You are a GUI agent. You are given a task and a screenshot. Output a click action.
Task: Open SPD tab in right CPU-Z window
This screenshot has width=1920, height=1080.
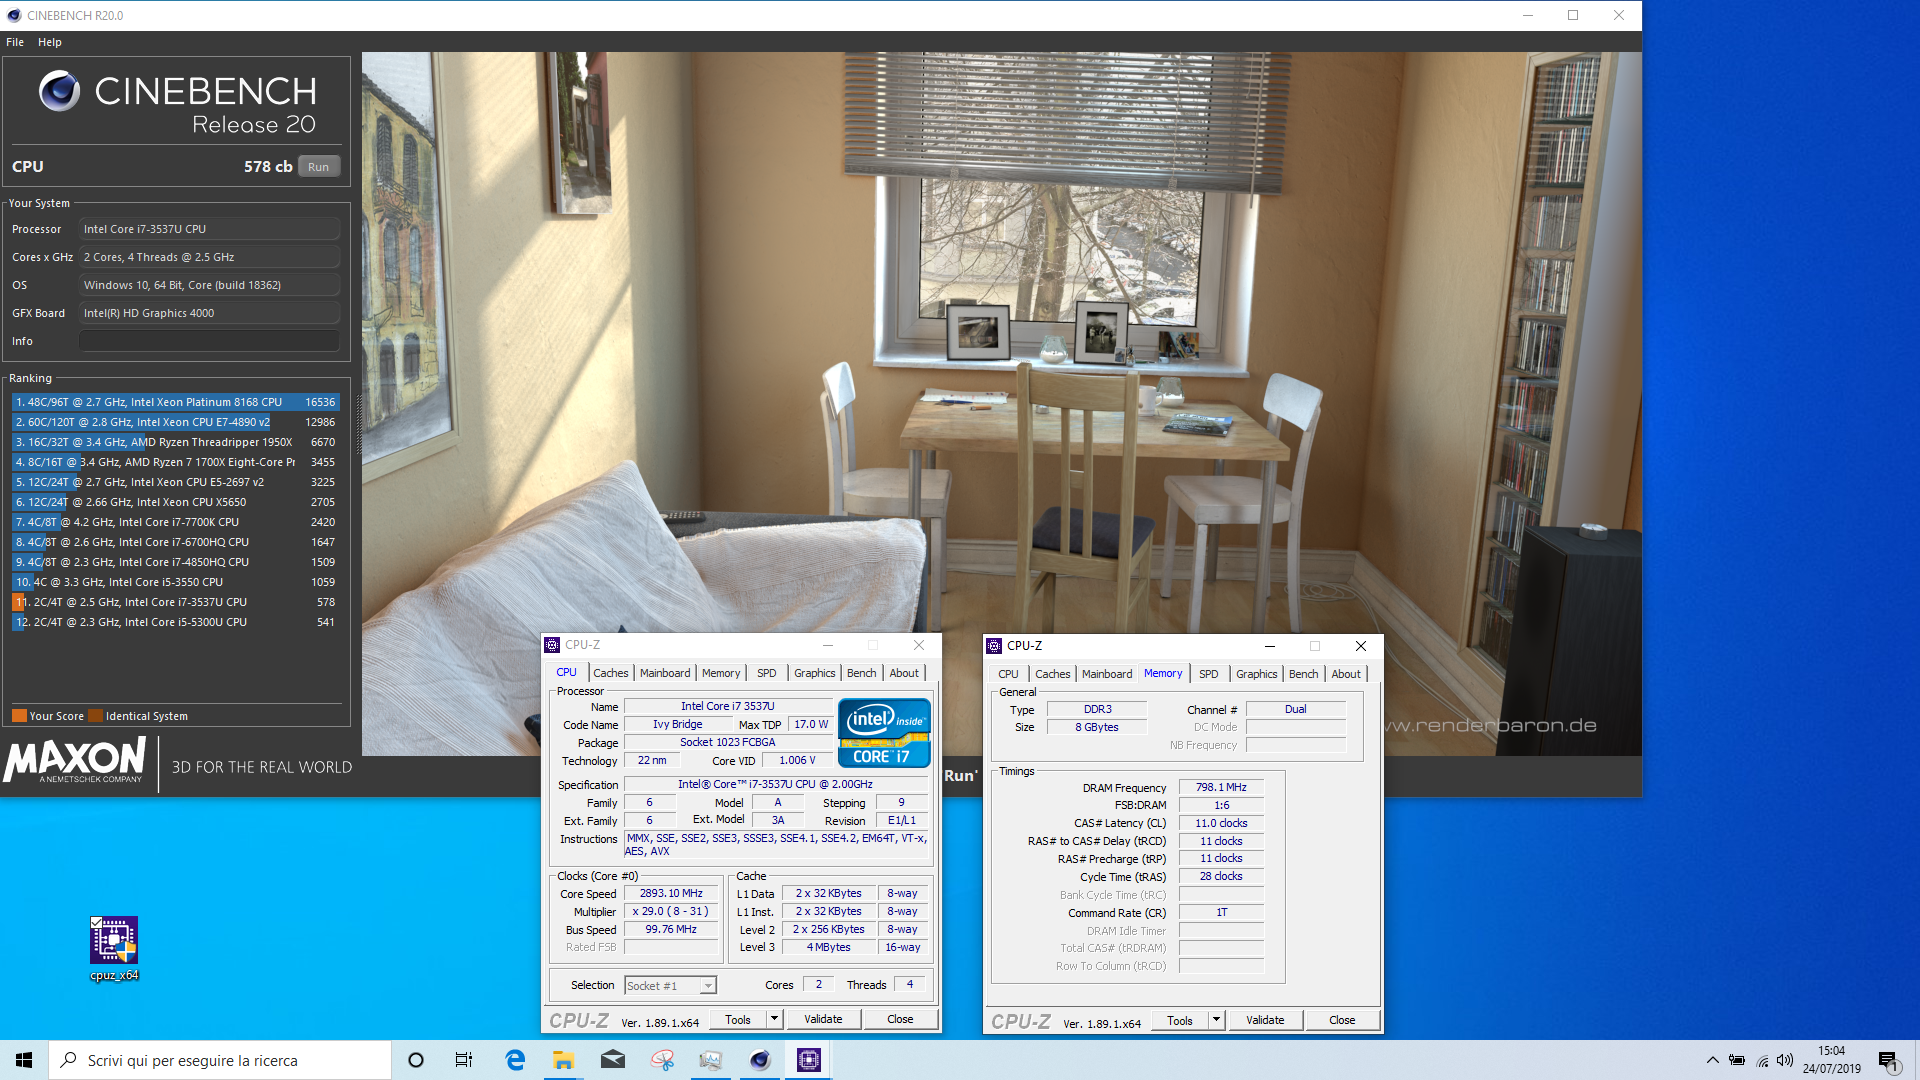pos(1209,674)
